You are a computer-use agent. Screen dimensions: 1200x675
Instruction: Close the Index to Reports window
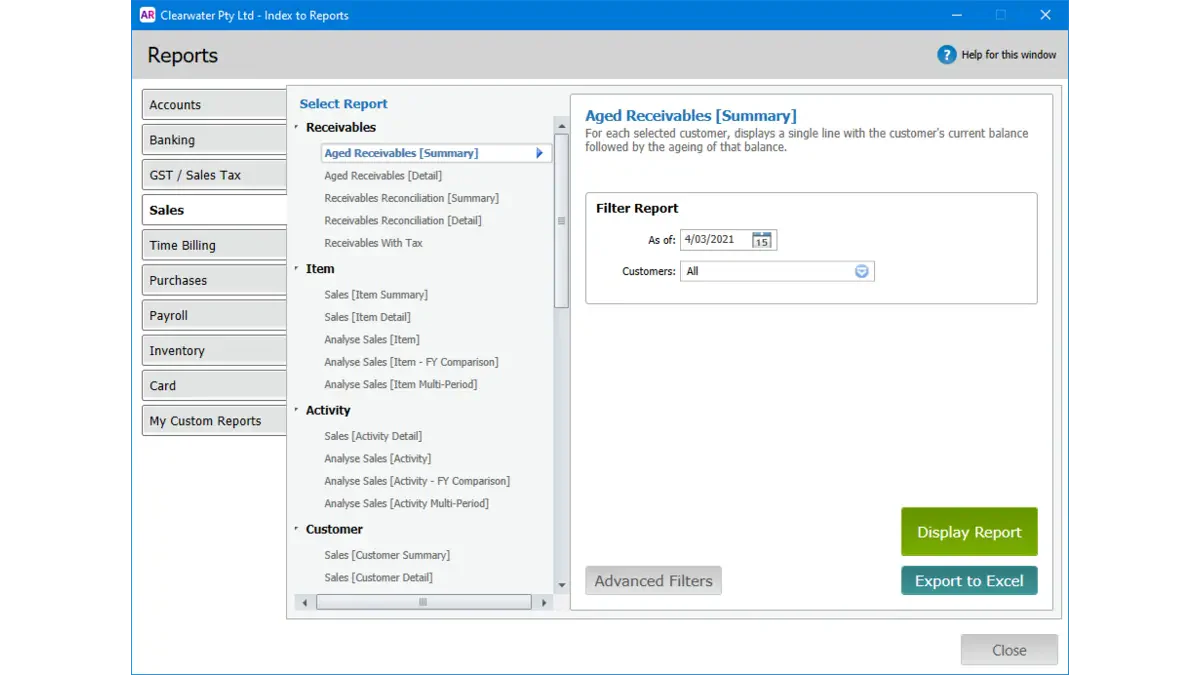tap(1045, 15)
